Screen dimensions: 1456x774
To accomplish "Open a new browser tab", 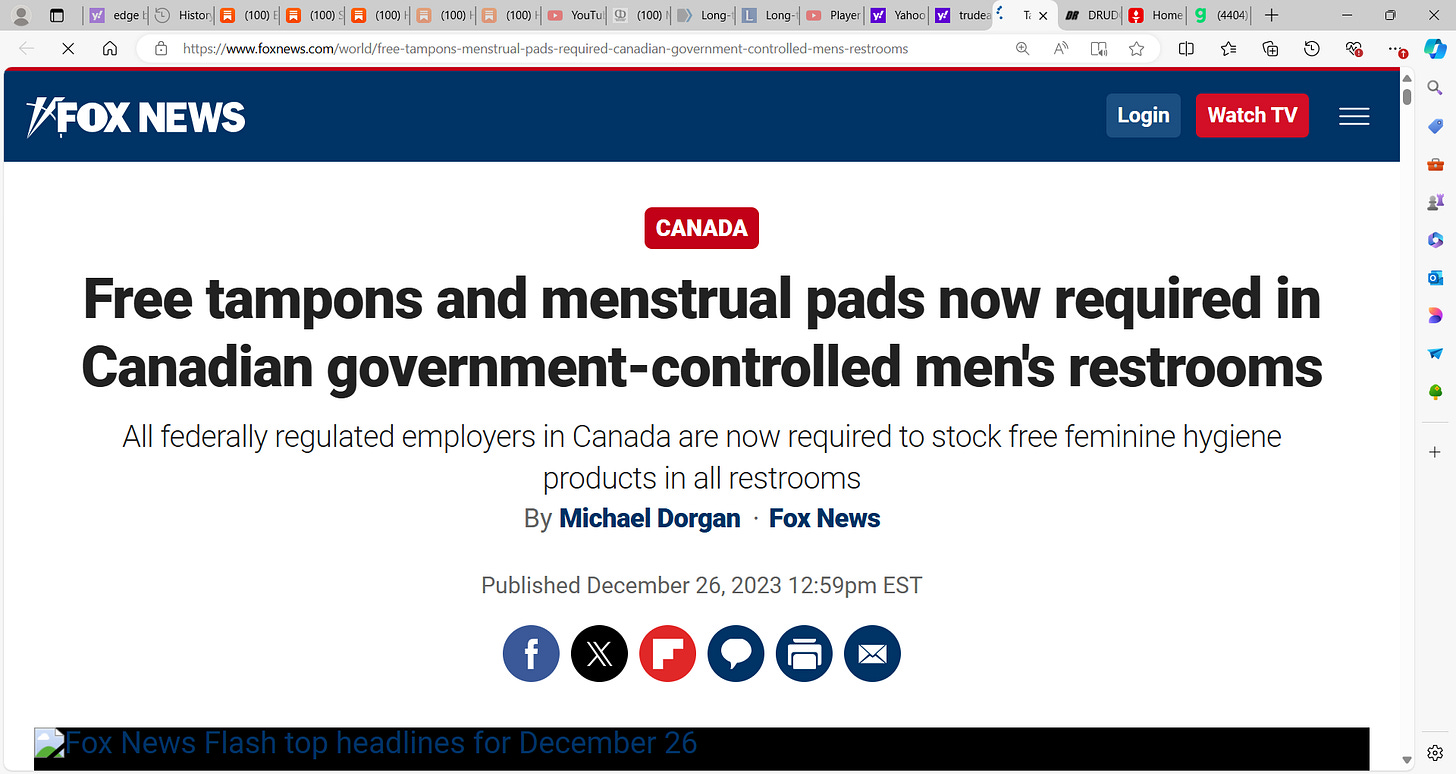I will pyautogui.click(x=1271, y=15).
